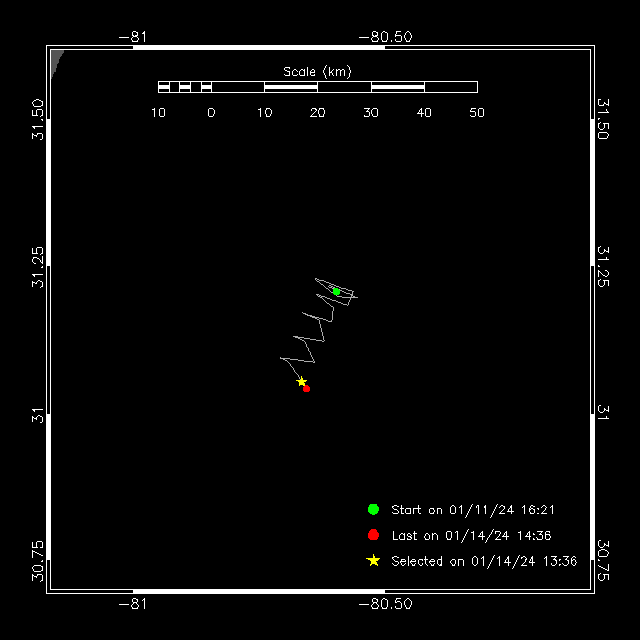Viewport: 640px width, 640px height.
Task: Click 'Start on 01/11/24 16:21' legend text
Action: pos(473,510)
